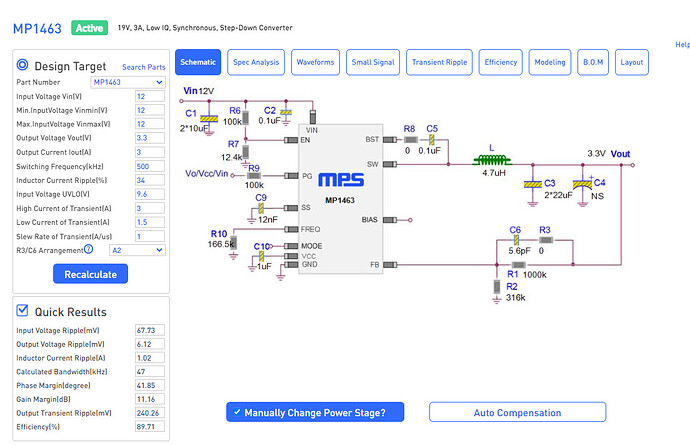The width and height of the screenshot is (690, 445).
Task: Open the Part Number dropdown
Action: [x=128, y=82]
